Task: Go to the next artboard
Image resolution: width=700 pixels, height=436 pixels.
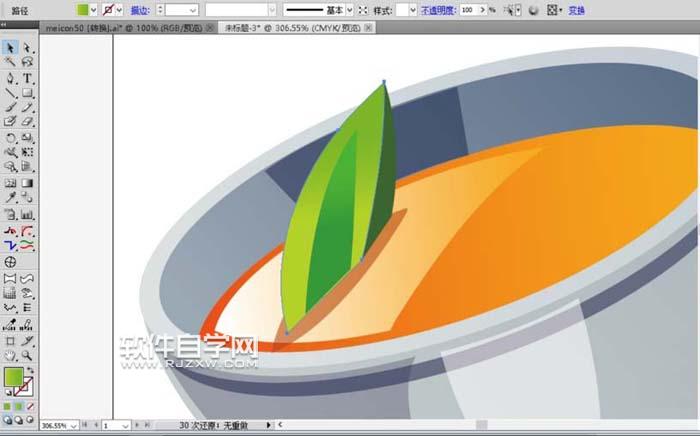Action: click(137, 425)
